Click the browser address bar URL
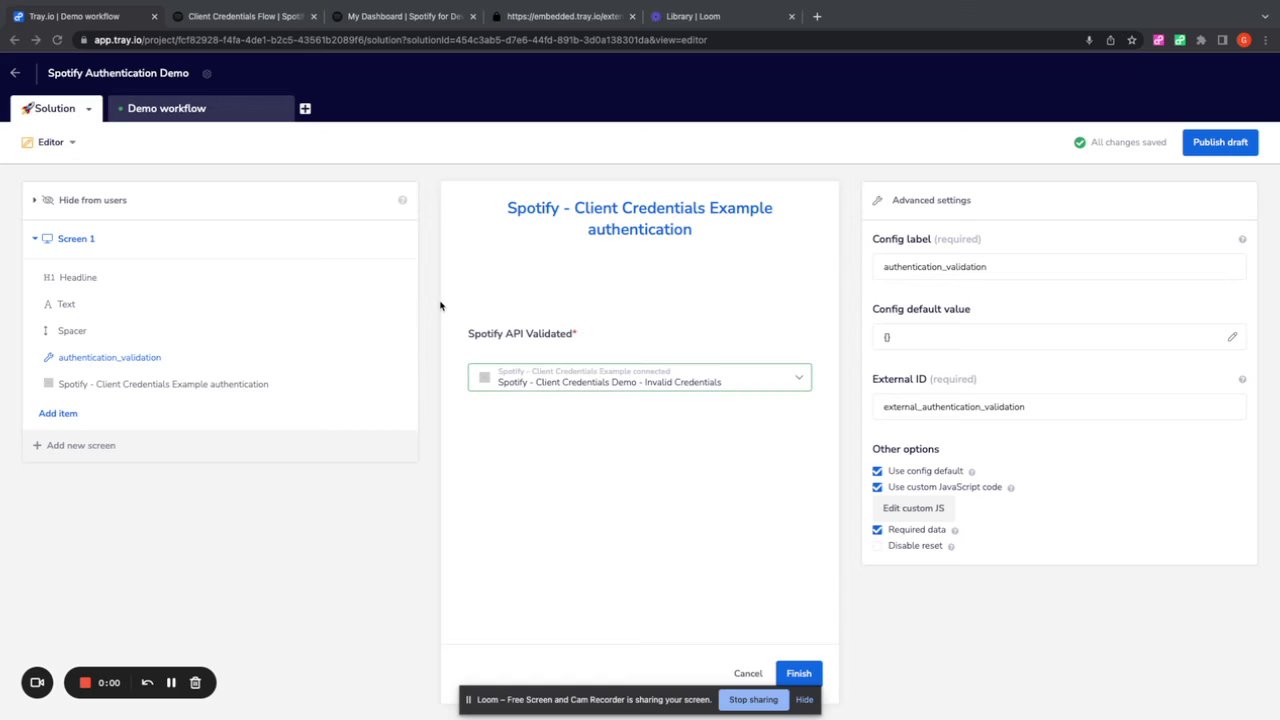Screen dimensions: 1280x720 tap(400, 40)
